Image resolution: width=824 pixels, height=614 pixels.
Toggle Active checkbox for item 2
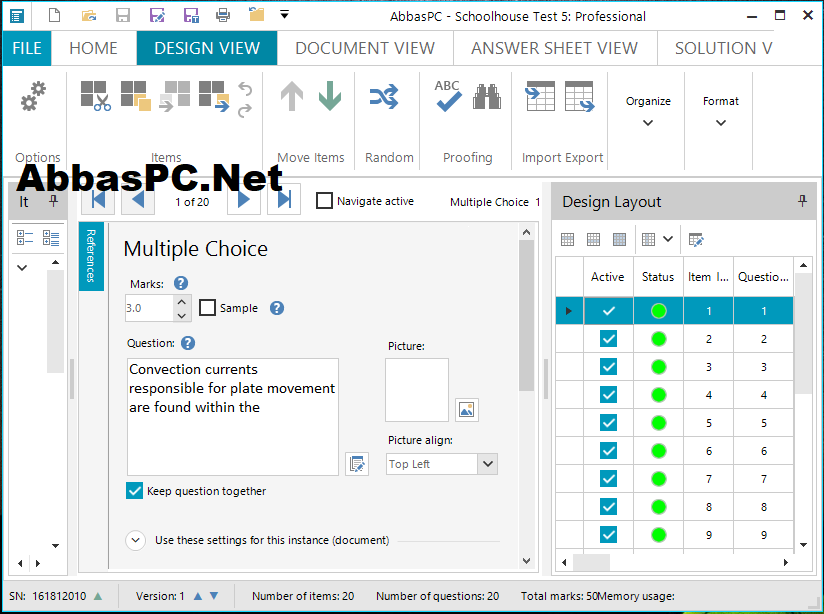tap(608, 339)
